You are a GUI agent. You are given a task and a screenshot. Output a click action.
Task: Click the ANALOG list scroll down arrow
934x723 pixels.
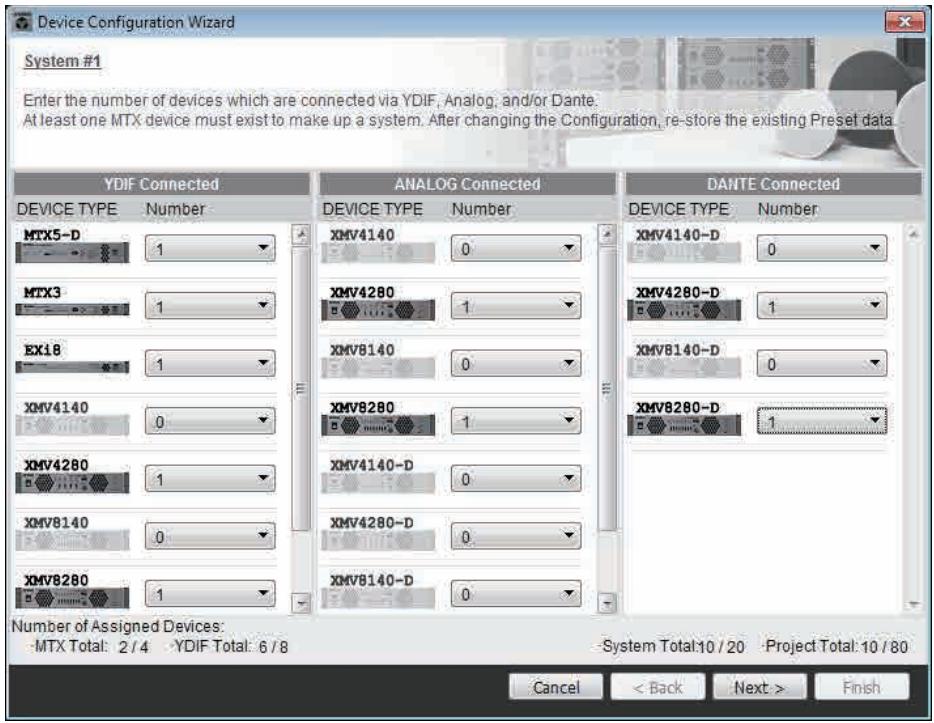pyautogui.click(x=607, y=603)
